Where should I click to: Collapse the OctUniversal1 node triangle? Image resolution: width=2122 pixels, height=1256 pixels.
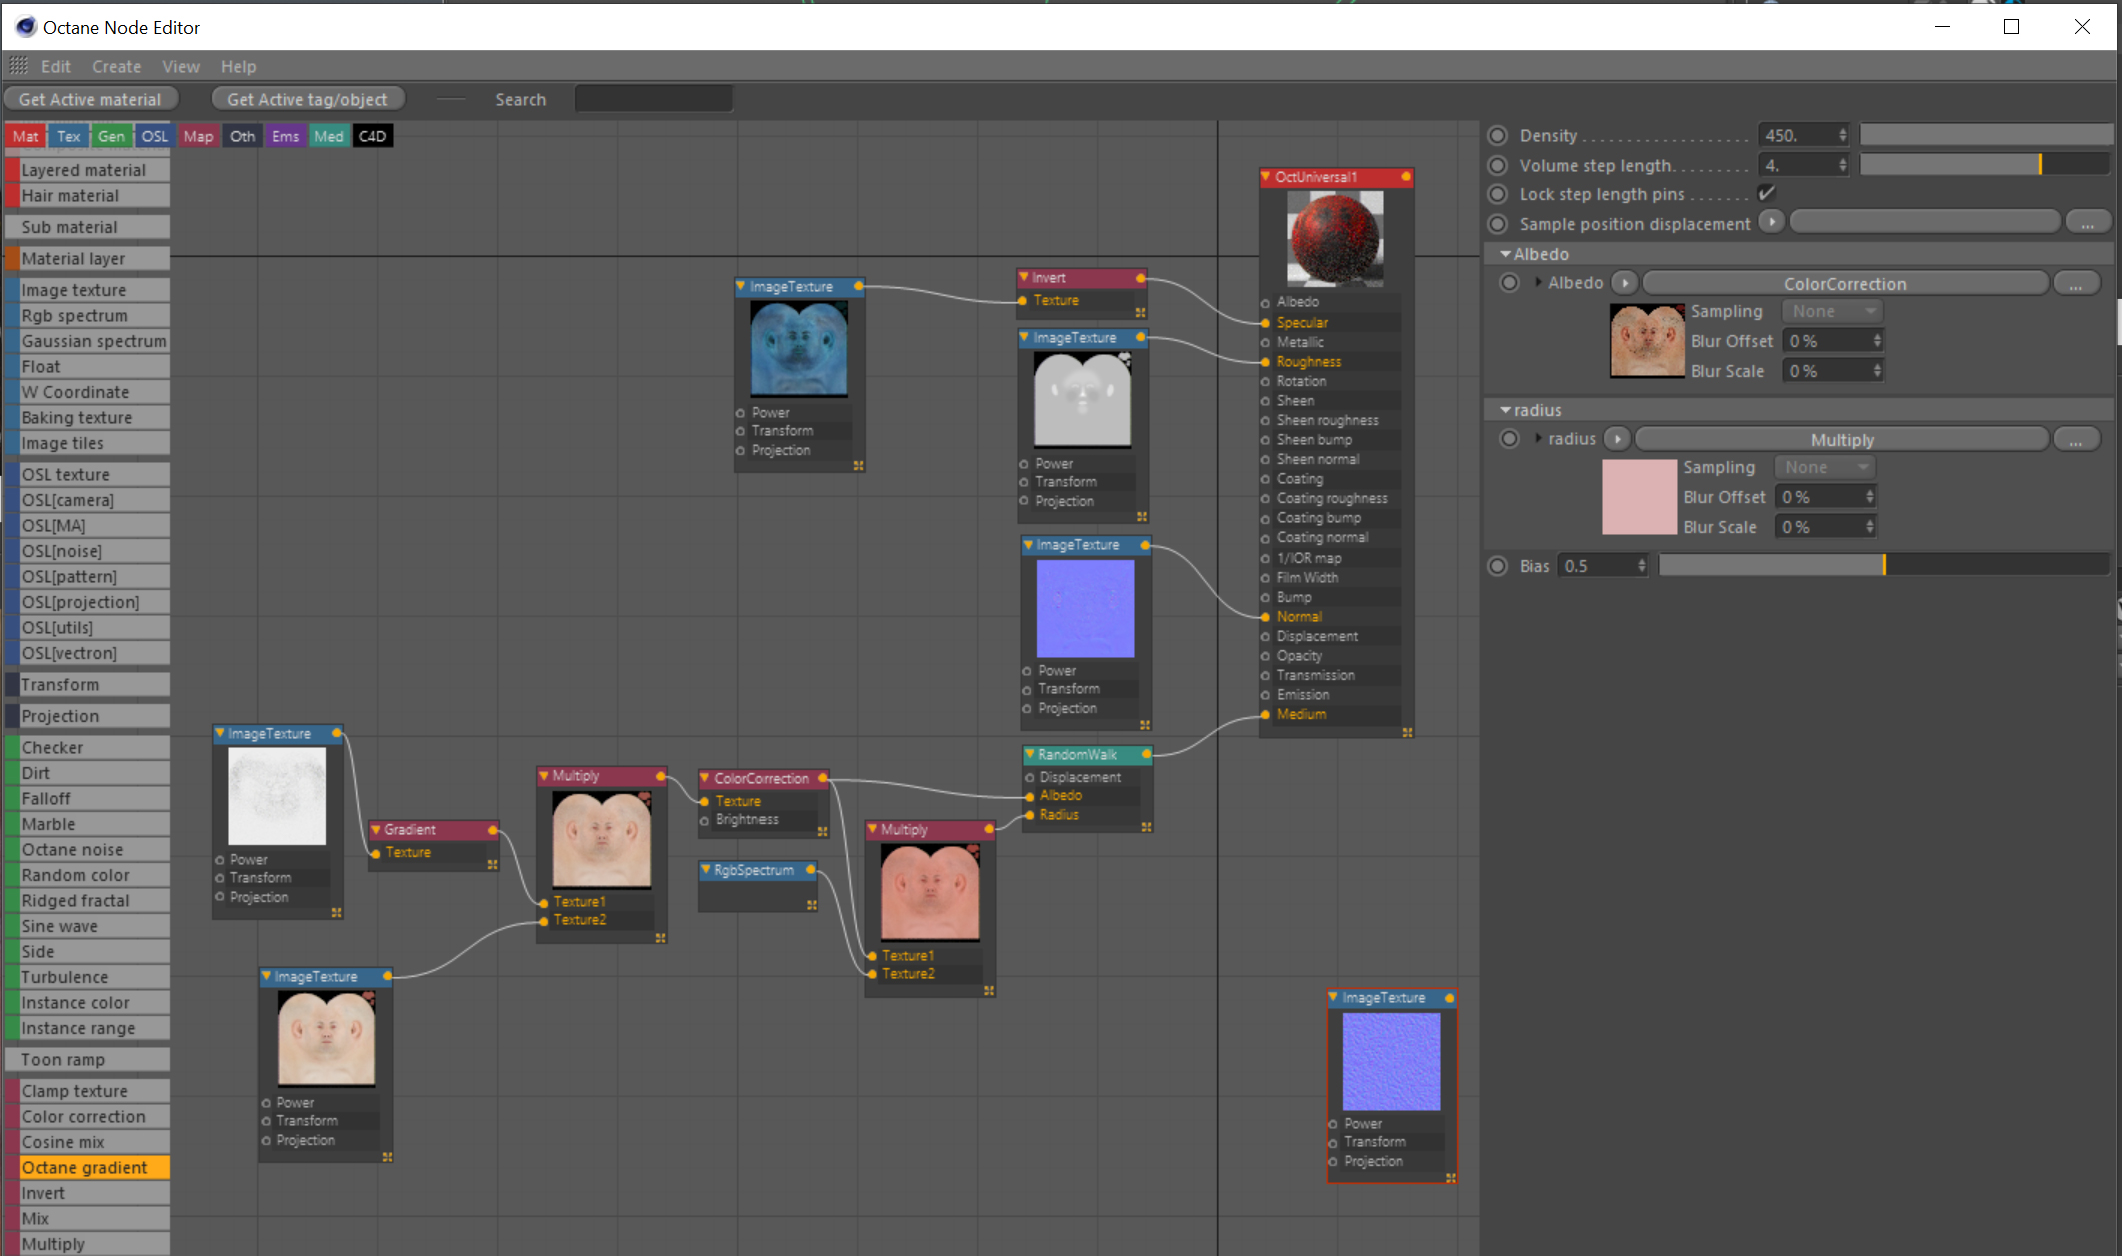coord(1266,177)
